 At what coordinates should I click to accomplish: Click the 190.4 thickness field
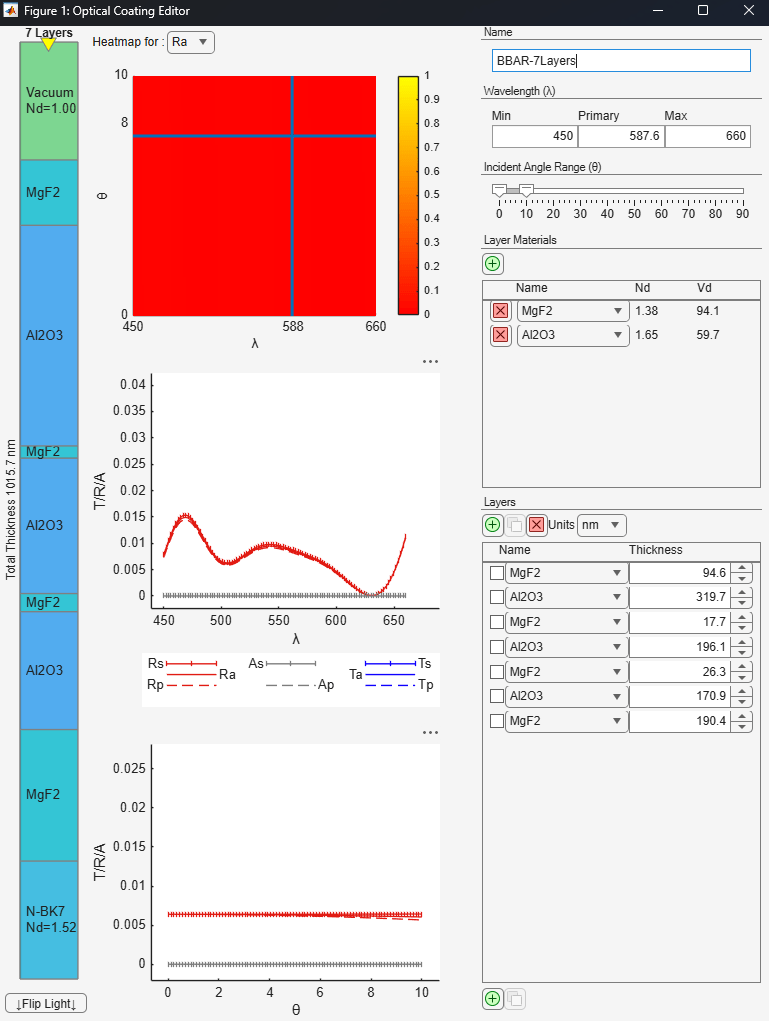click(680, 721)
